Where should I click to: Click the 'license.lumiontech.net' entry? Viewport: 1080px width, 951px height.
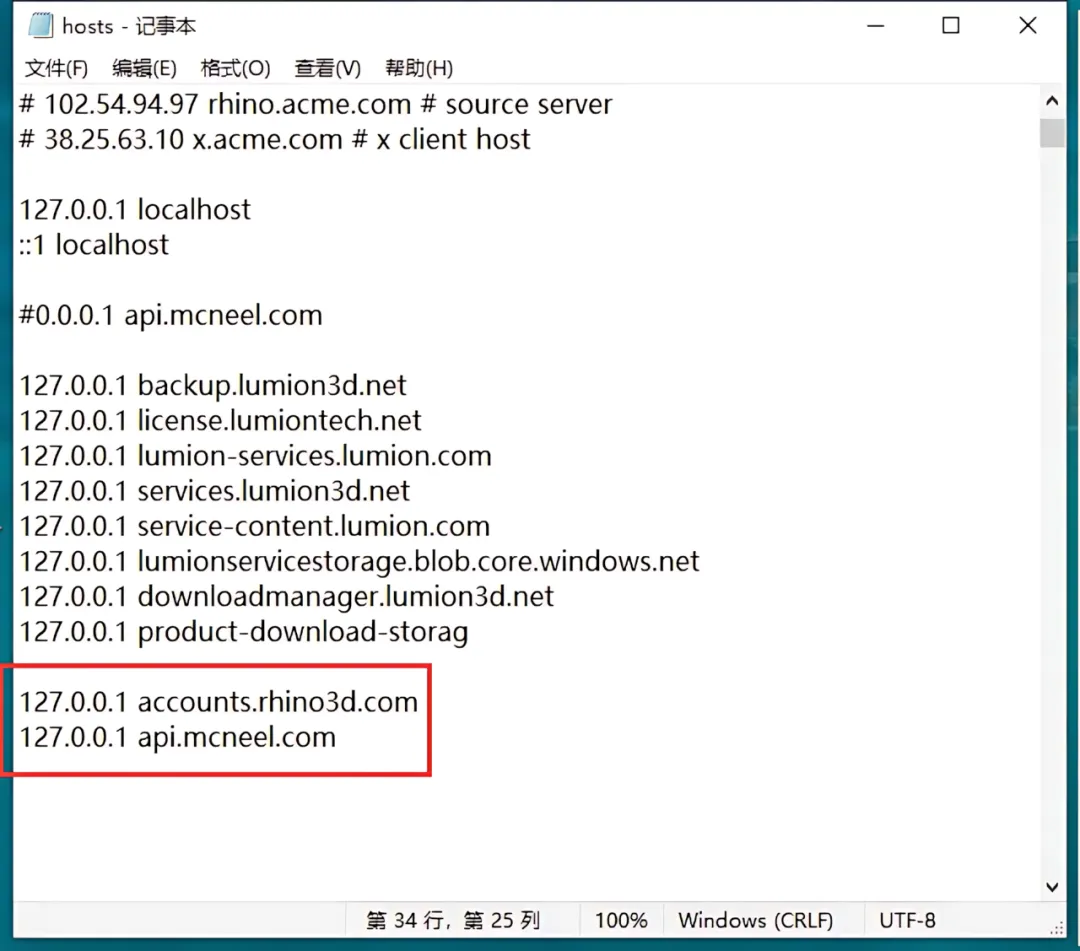220,421
